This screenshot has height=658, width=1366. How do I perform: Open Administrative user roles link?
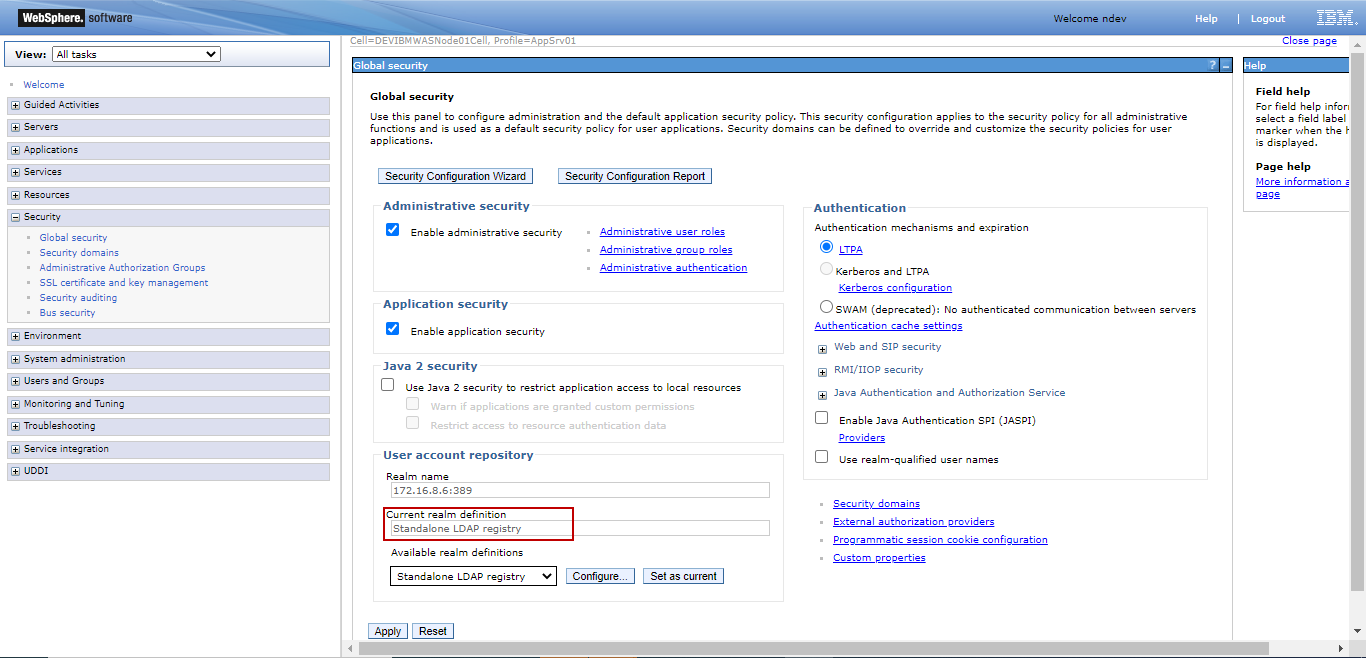click(x=662, y=232)
